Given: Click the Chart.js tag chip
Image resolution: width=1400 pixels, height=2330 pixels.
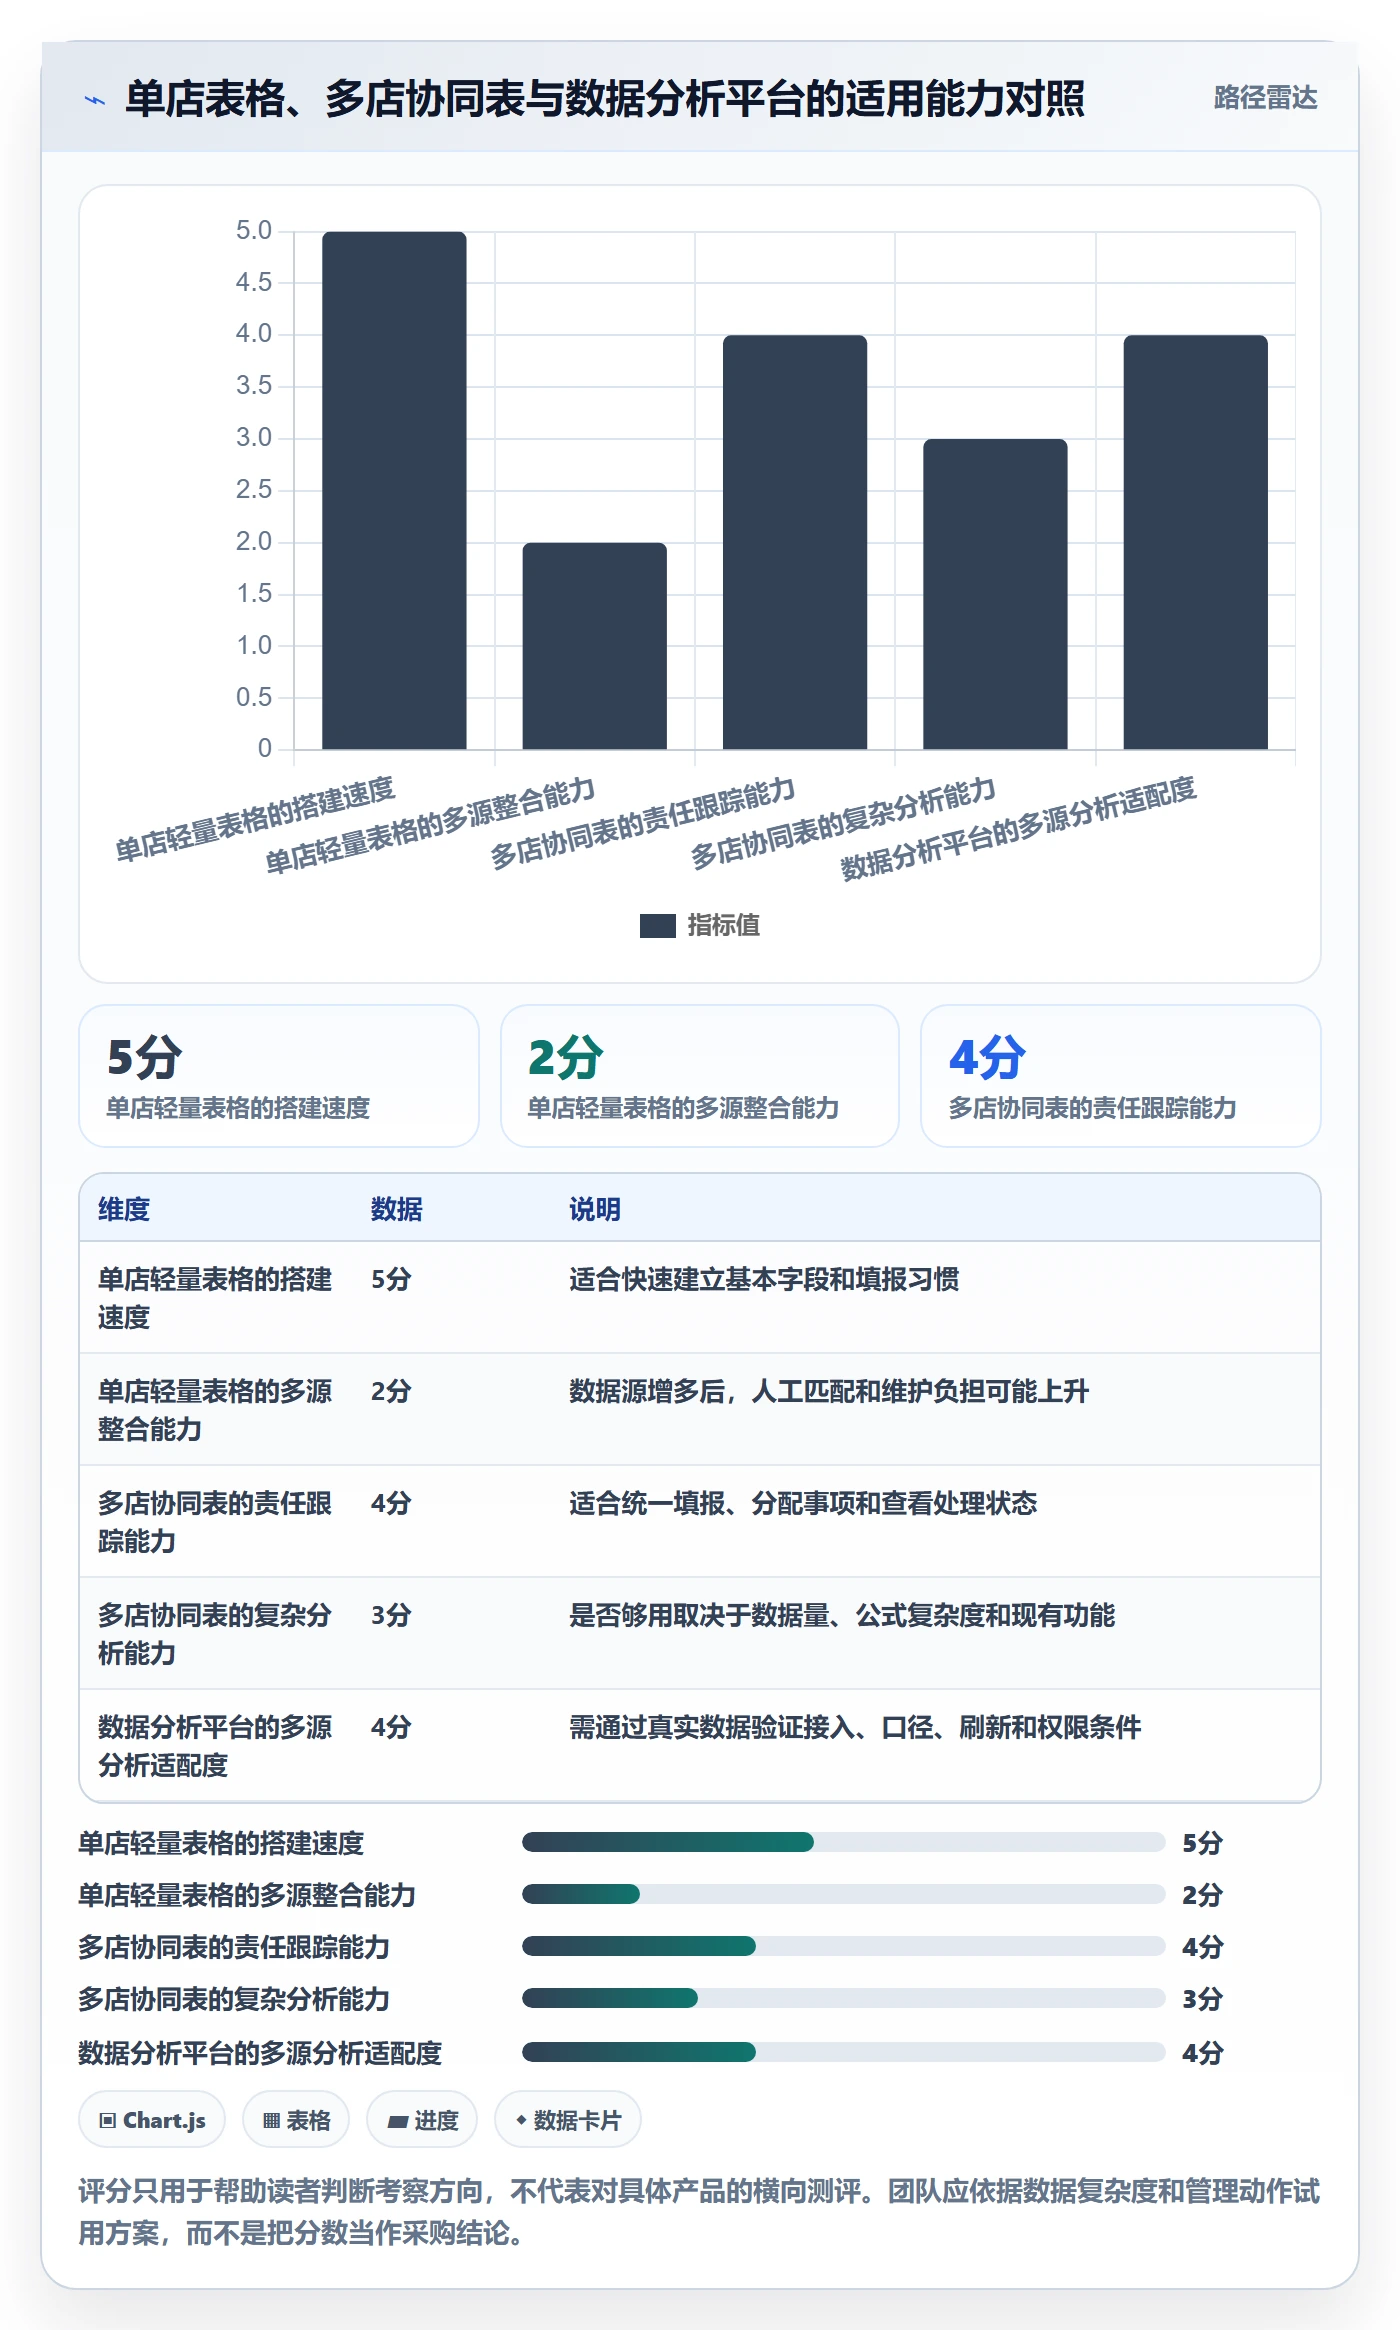Looking at the screenshot, I should [x=152, y=2120].
